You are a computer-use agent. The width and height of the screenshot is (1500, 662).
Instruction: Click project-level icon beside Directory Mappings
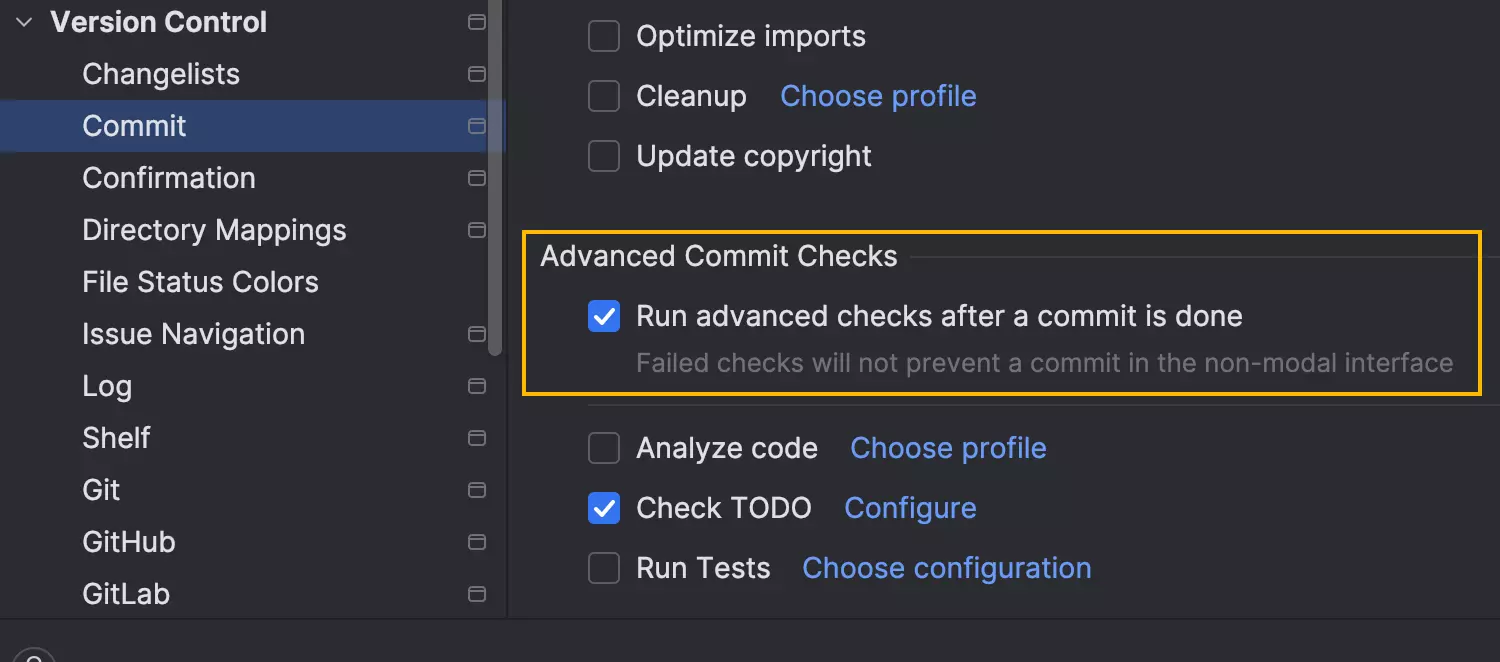tap(477, 230)
